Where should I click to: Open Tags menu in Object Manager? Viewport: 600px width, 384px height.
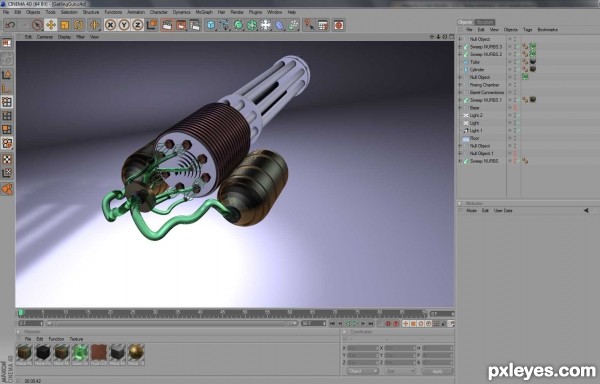527,29
